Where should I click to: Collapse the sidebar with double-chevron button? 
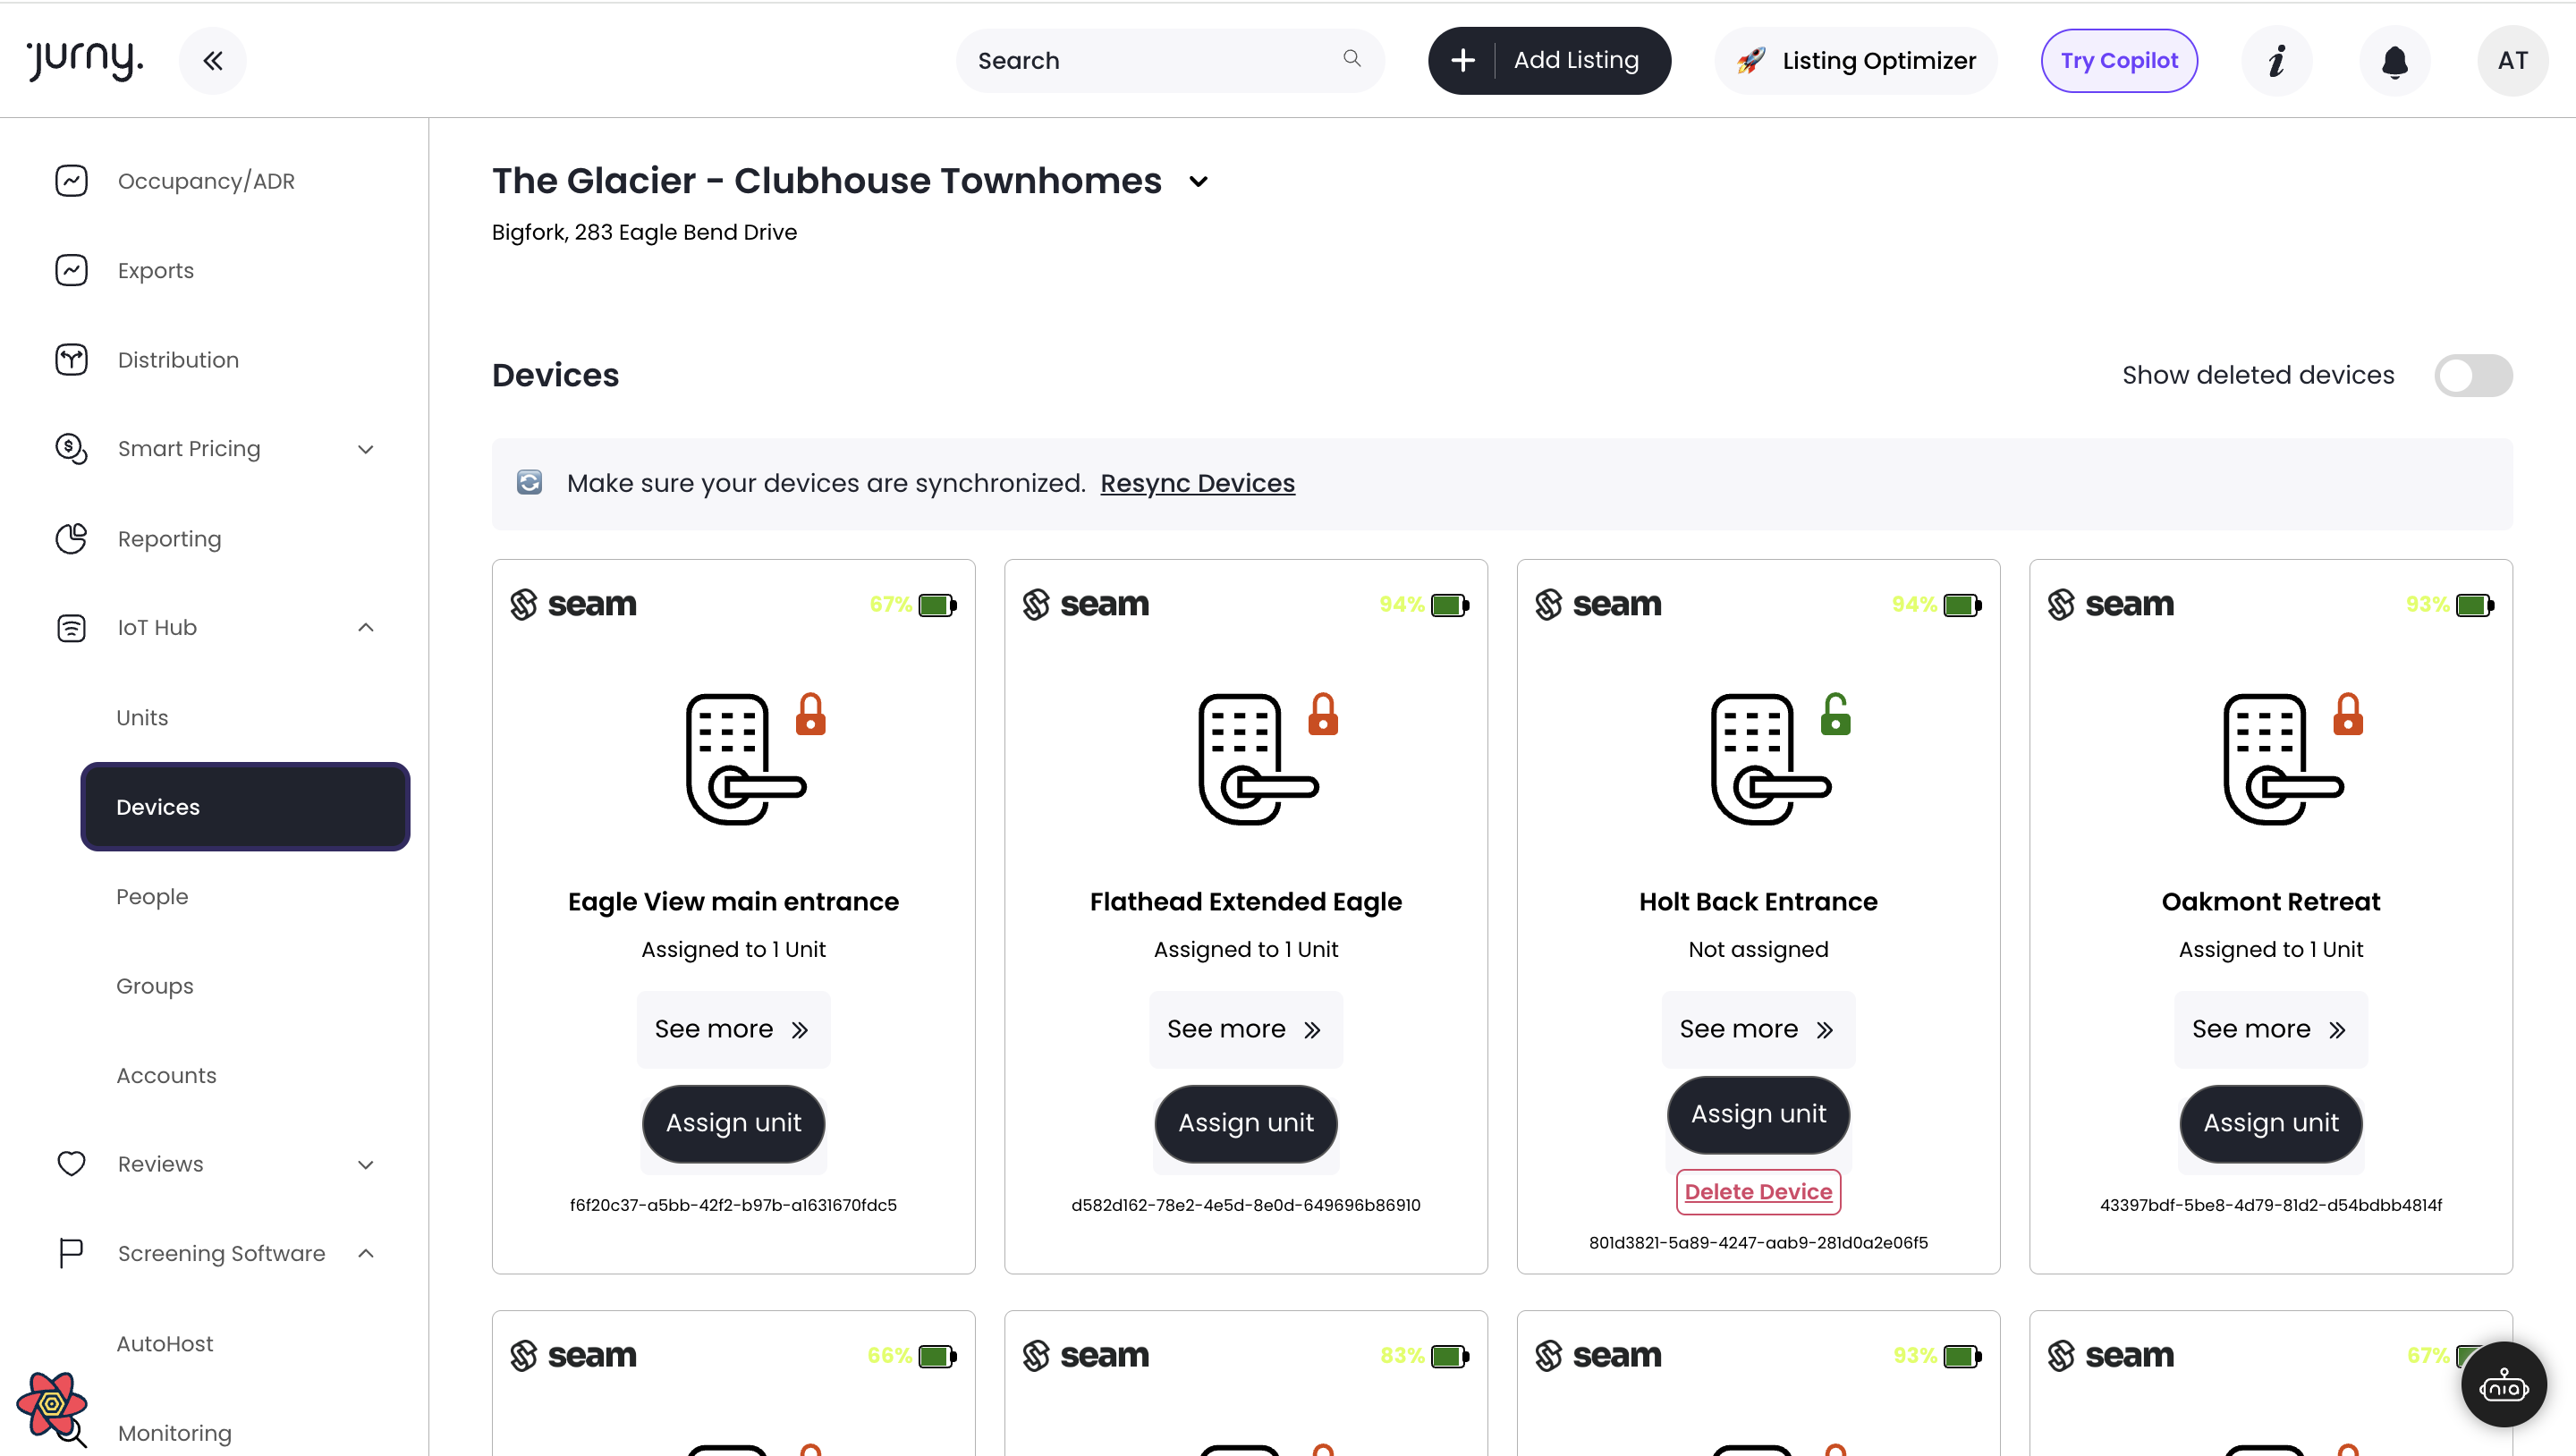pos(212,61)
